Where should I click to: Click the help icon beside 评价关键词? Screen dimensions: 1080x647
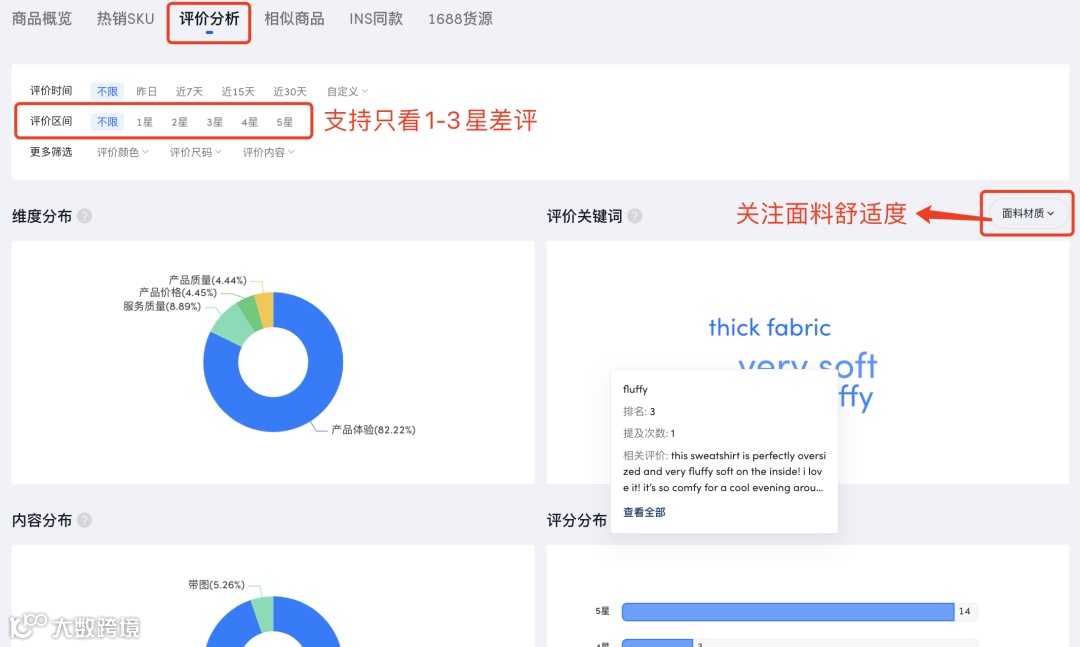coord(635,216)
